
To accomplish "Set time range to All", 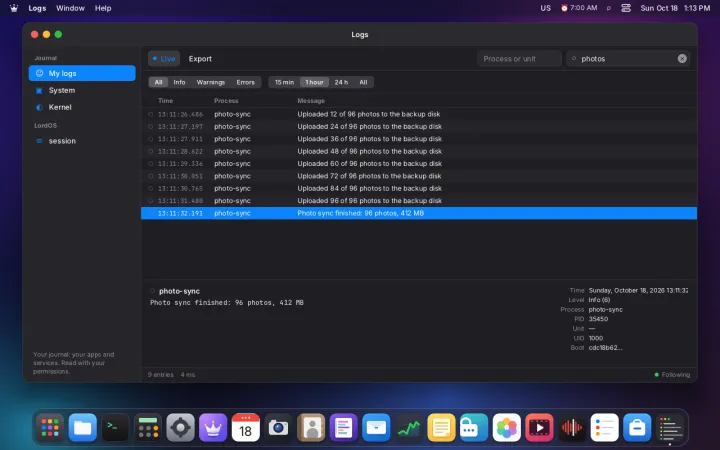I will coord(363,82).
